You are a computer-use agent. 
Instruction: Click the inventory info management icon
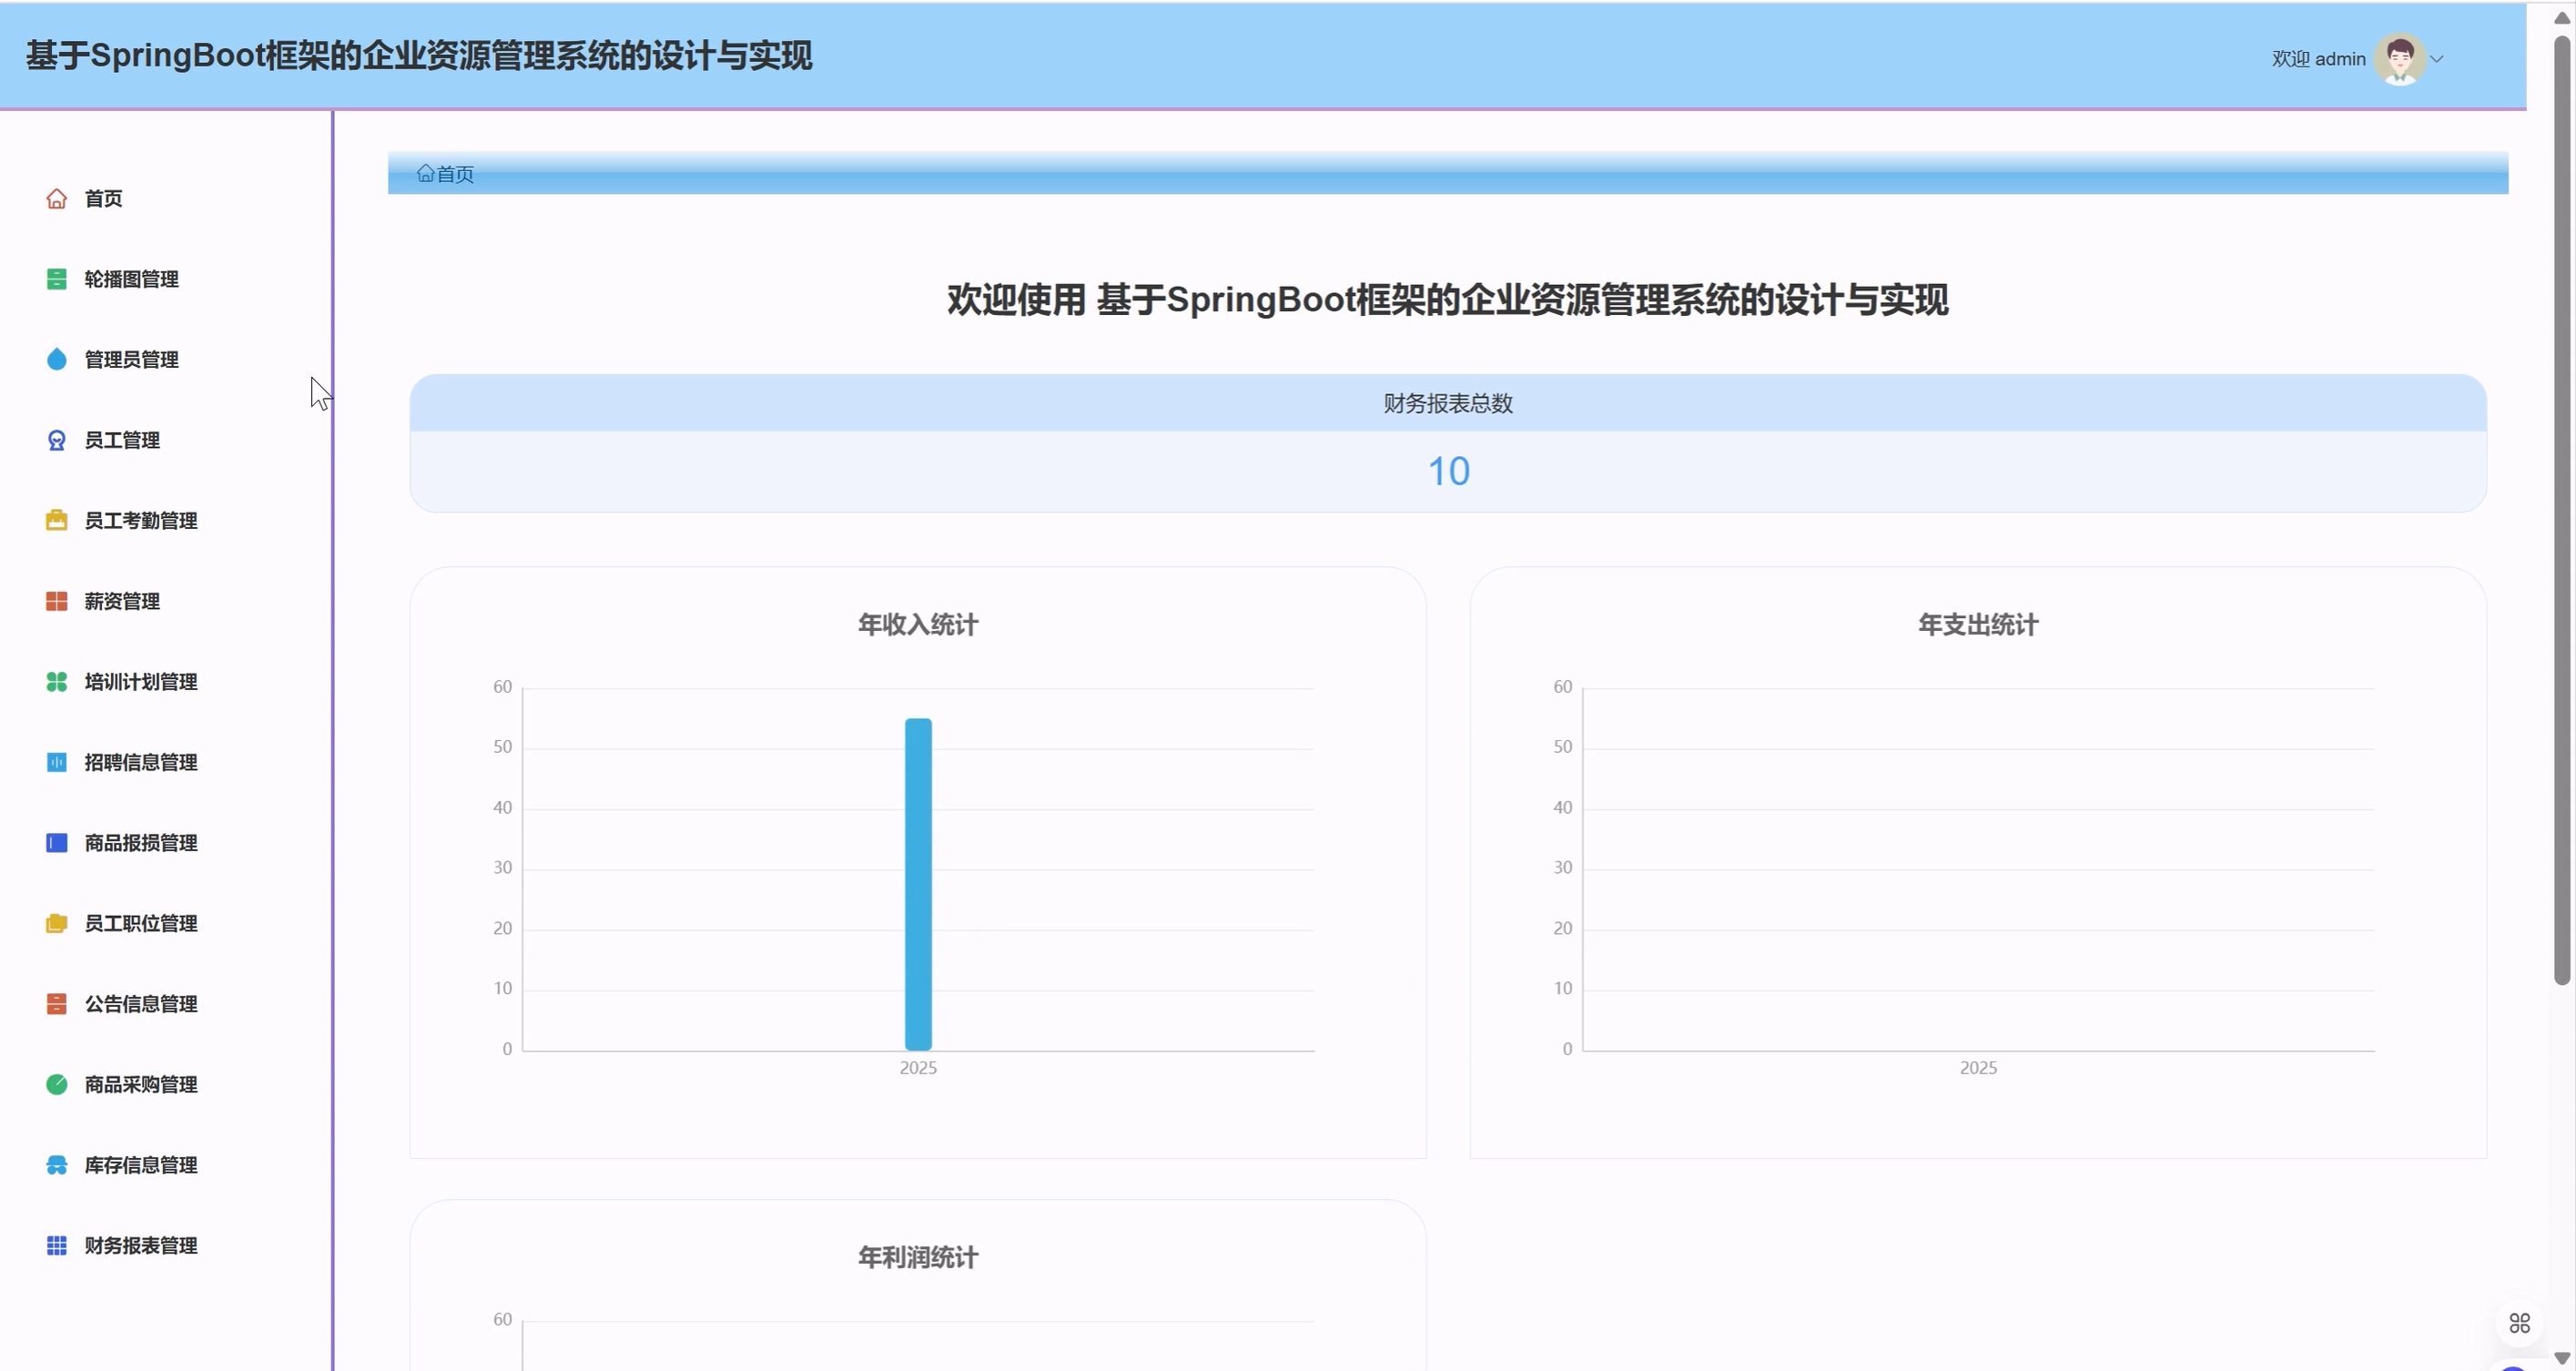[x=56, y=1165]
